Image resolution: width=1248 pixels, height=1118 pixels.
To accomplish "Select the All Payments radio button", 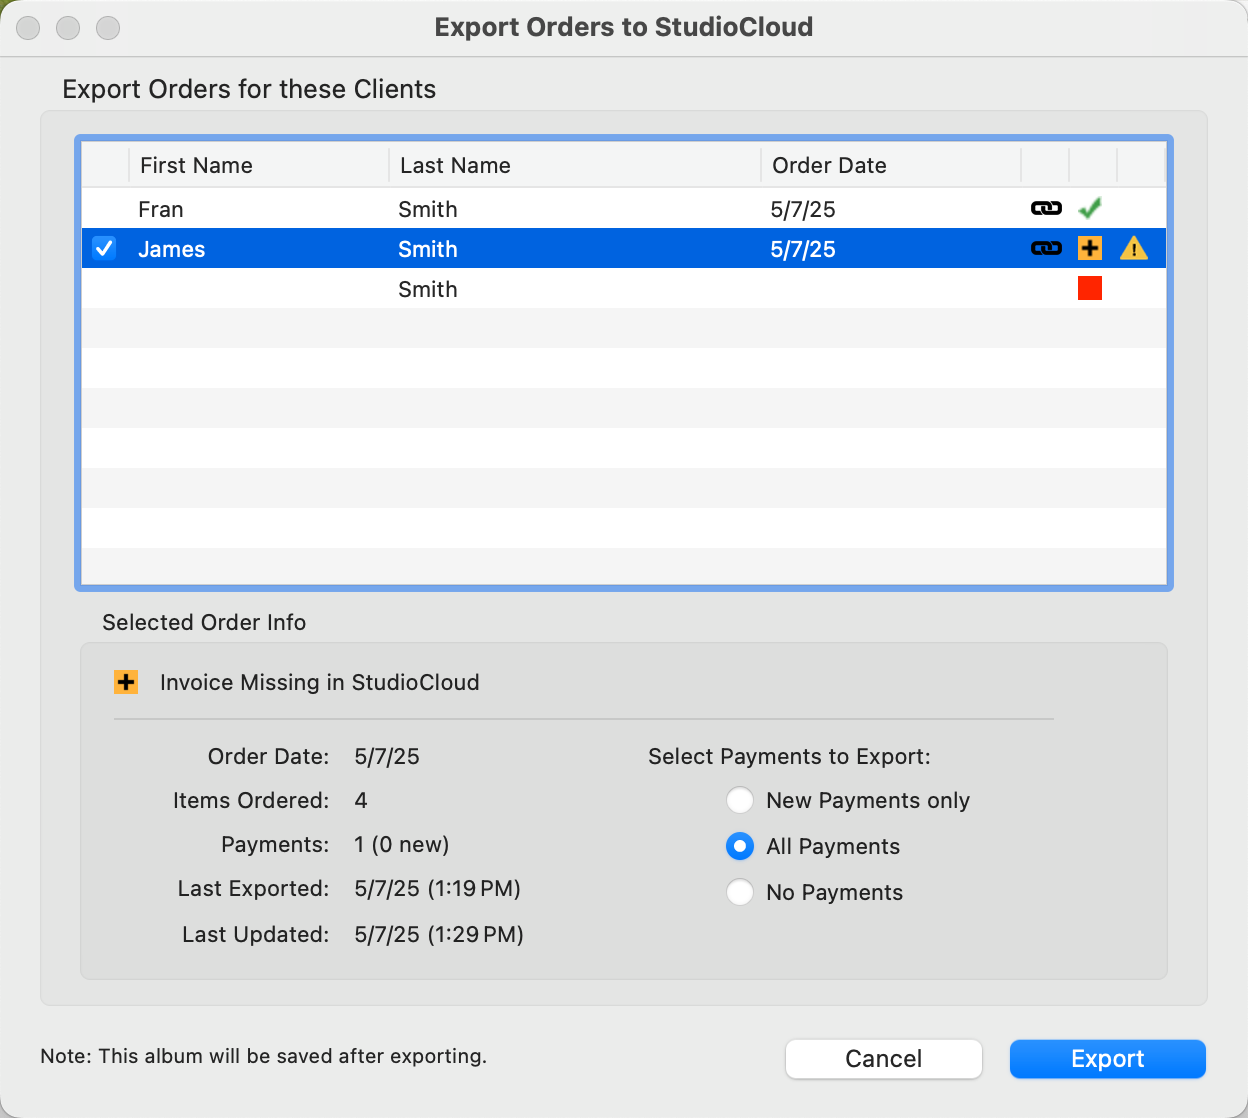I will coord(740,846).
